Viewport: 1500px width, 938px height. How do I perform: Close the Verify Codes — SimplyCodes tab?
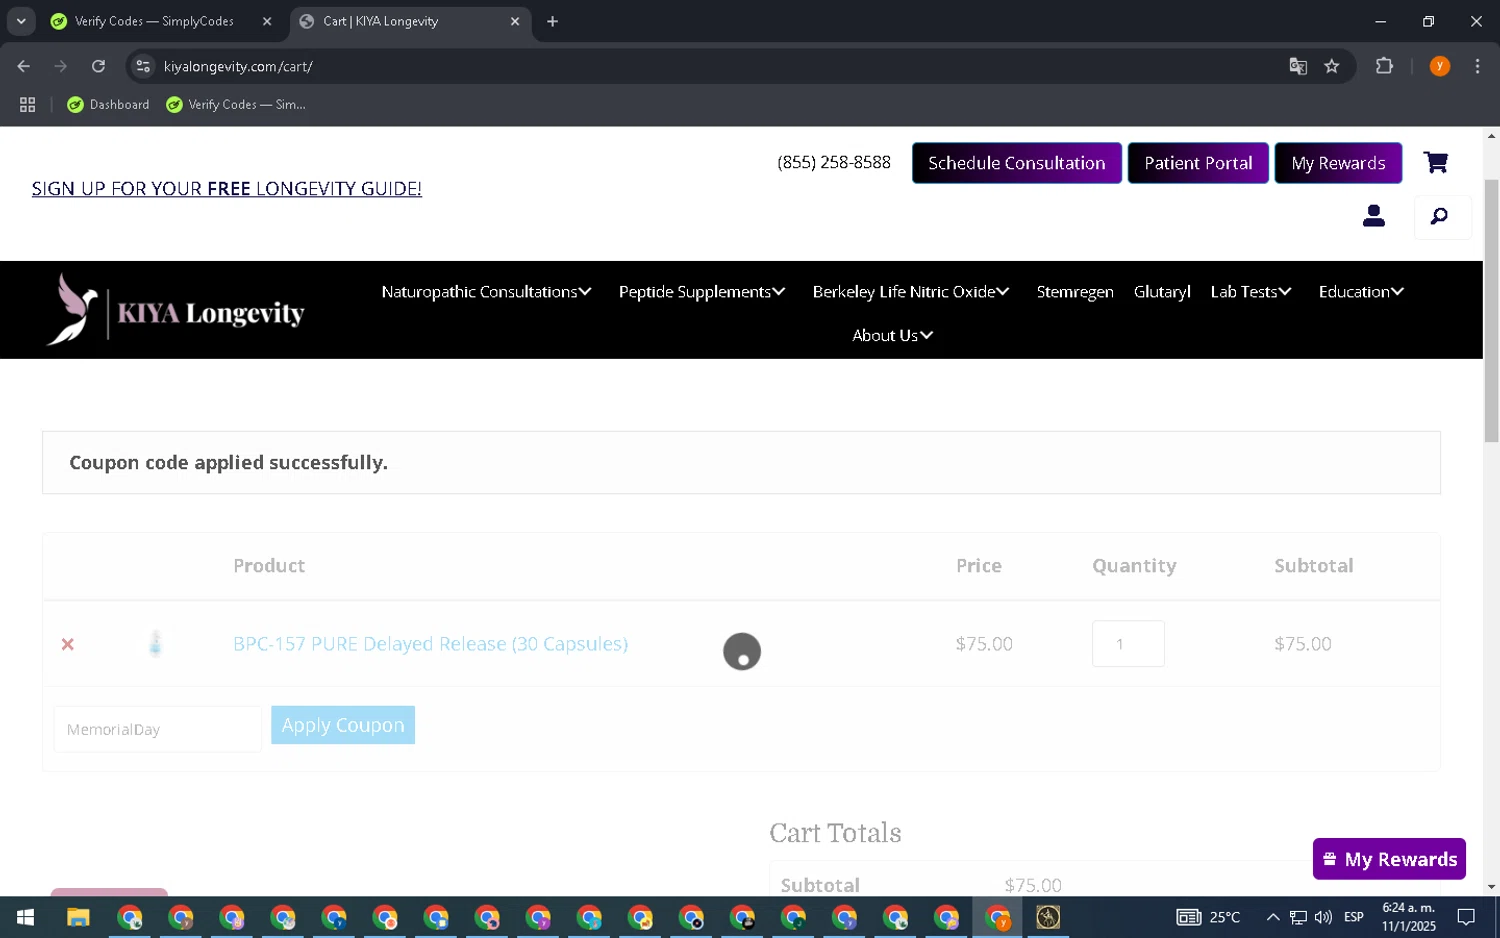pos(267,21)
